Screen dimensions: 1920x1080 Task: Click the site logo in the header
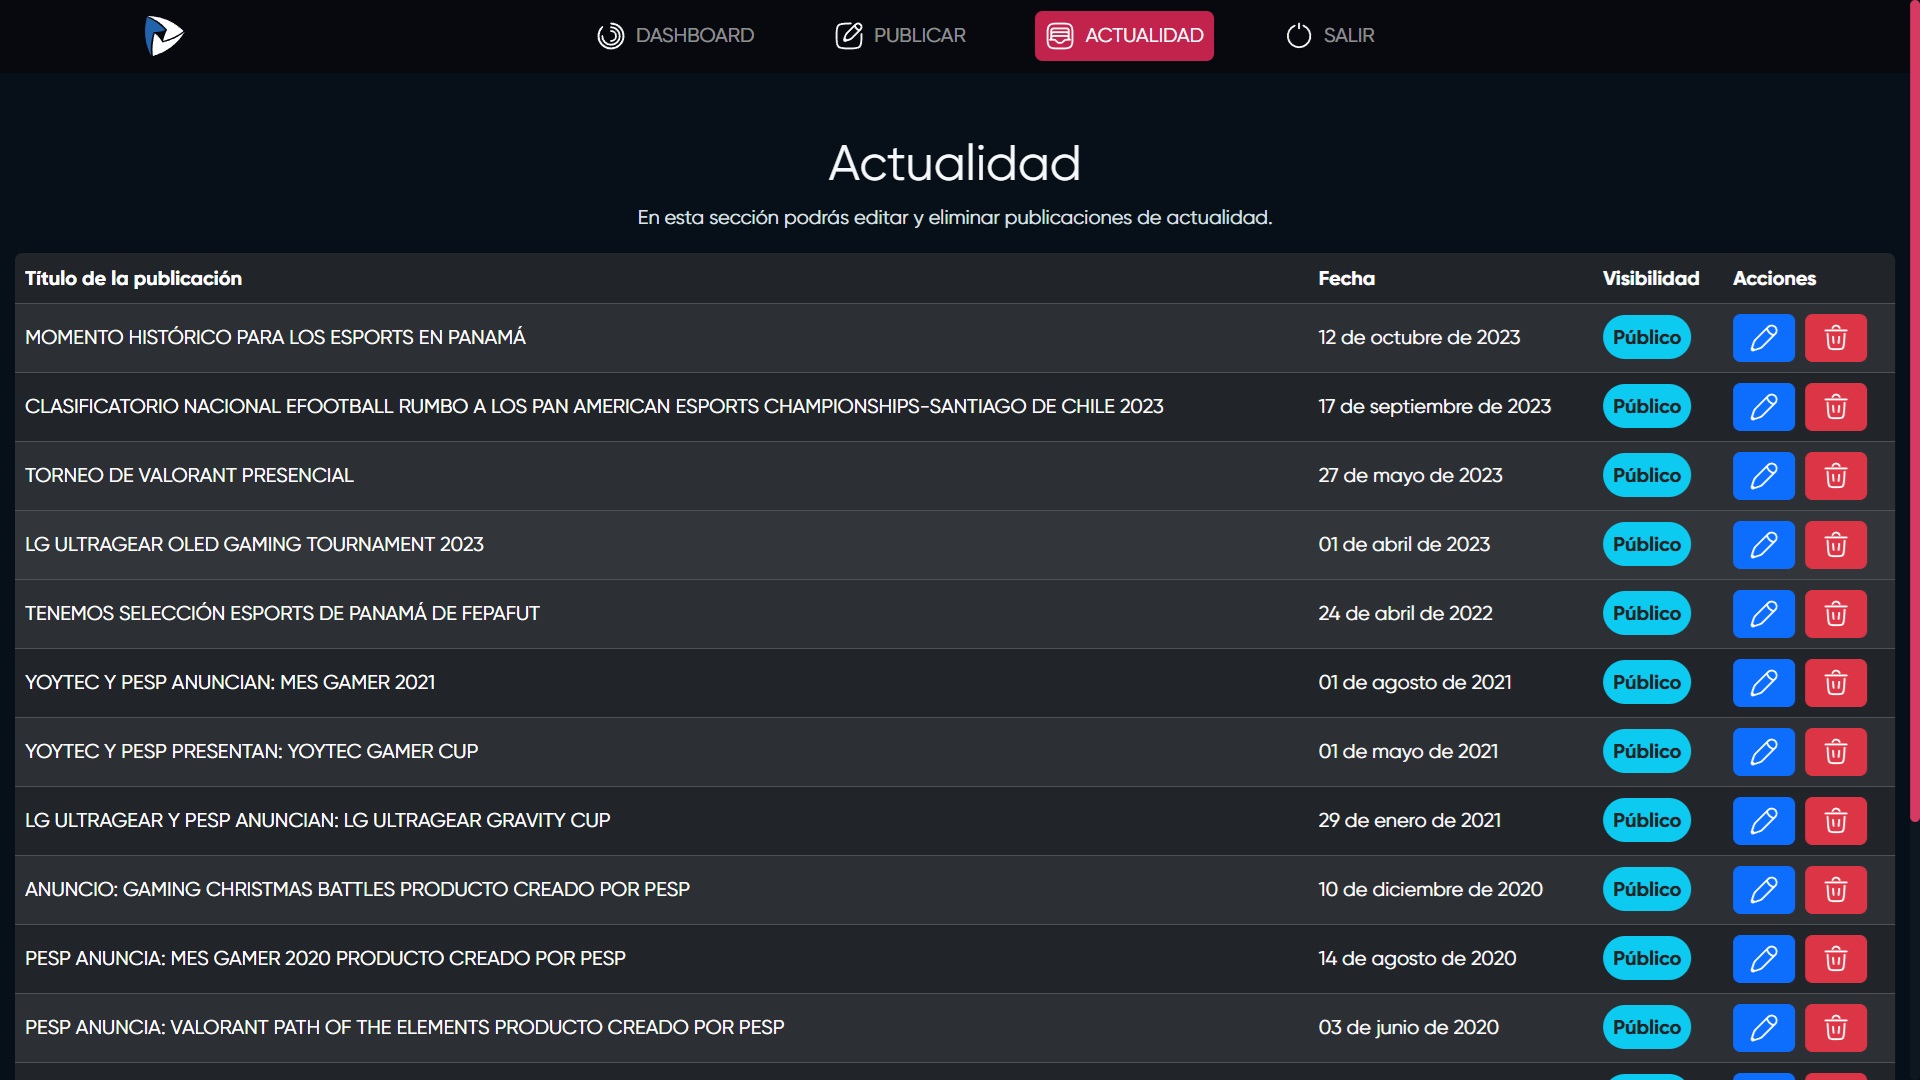coord(163,36)
